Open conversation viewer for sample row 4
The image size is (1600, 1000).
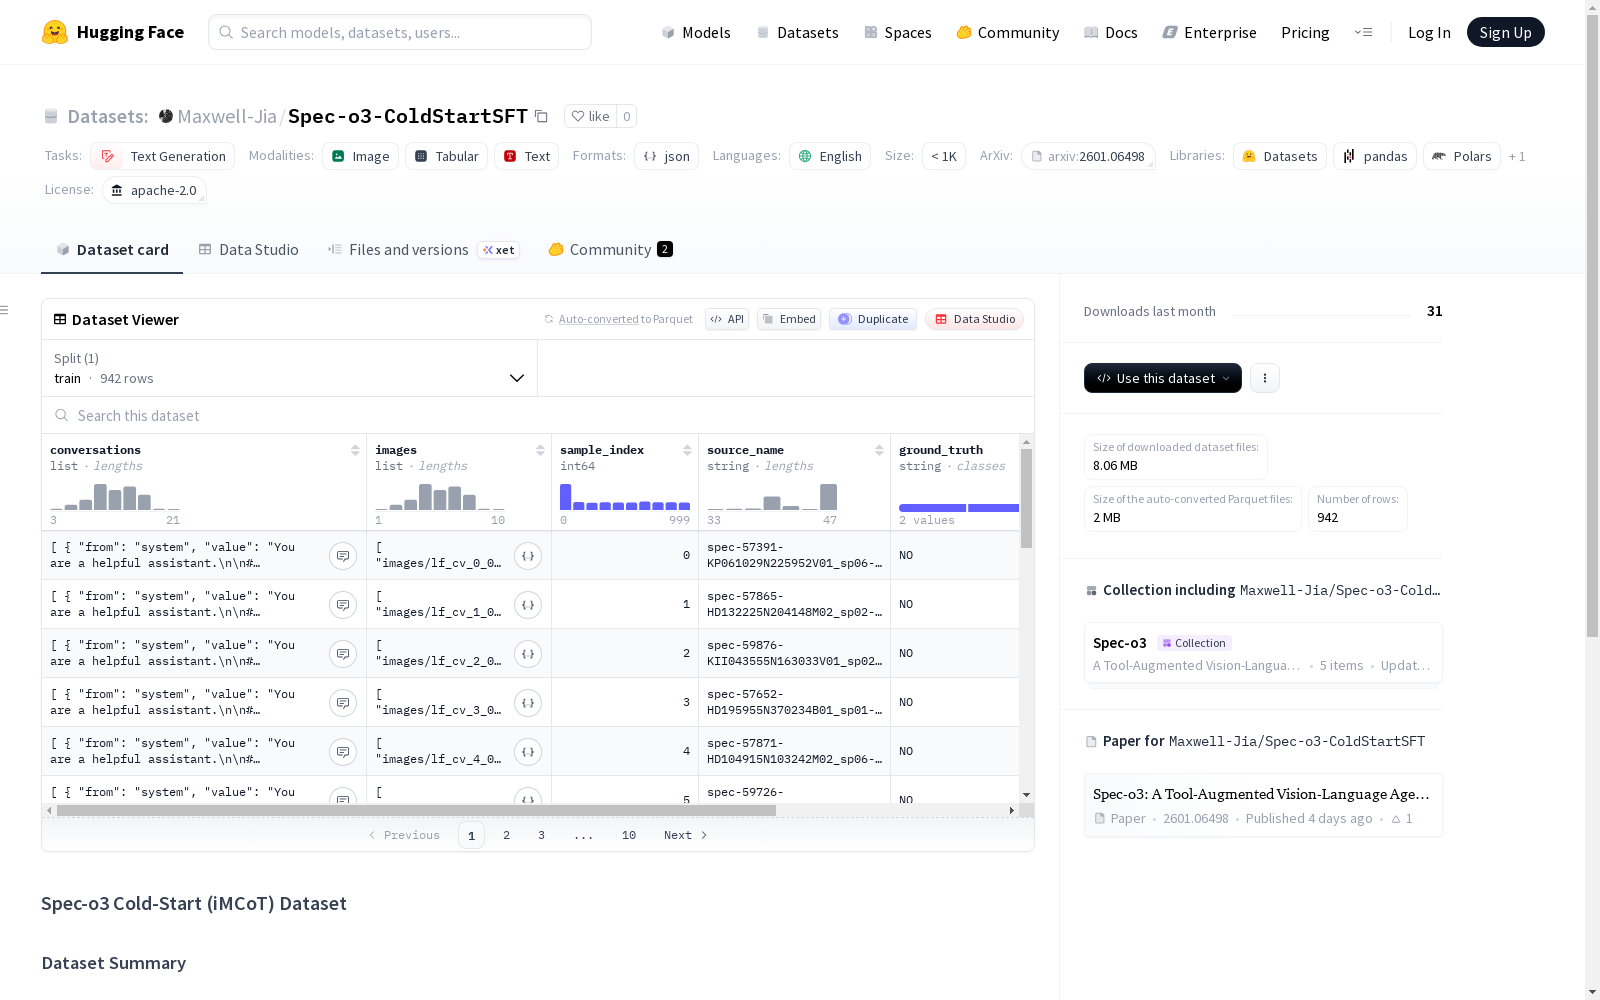pyautogui.click(x=343, y=752)
